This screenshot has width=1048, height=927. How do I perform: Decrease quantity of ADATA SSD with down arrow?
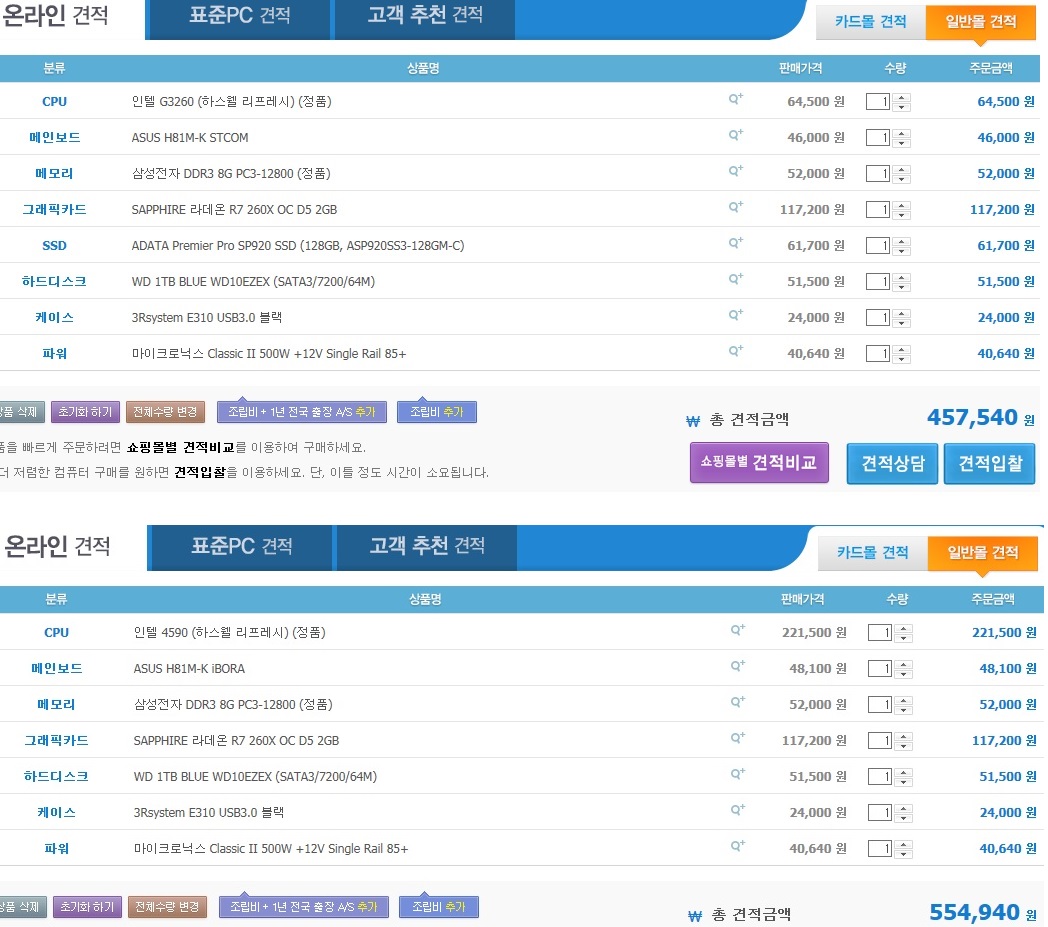click(x=902, y=250)
